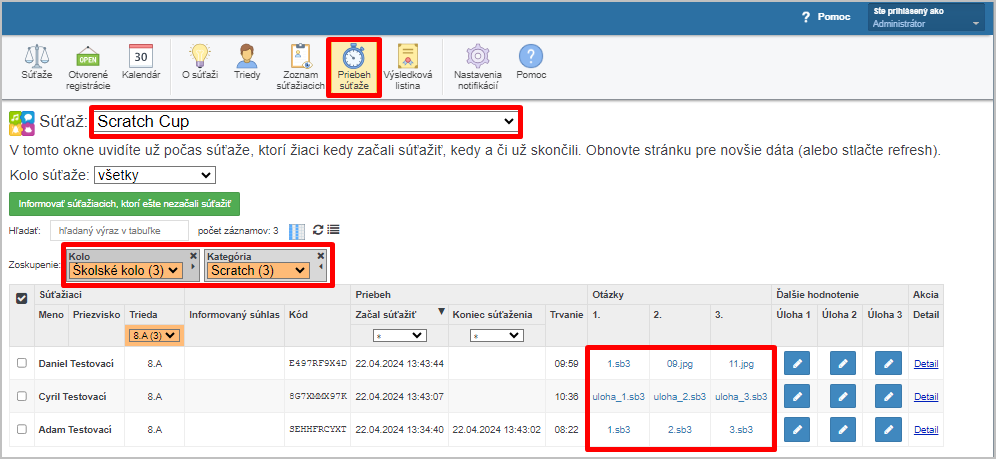The height and width of the screenshot is (459, 996).
Task: Download uloha_1.sb3 file
Action: coord(619,397)
